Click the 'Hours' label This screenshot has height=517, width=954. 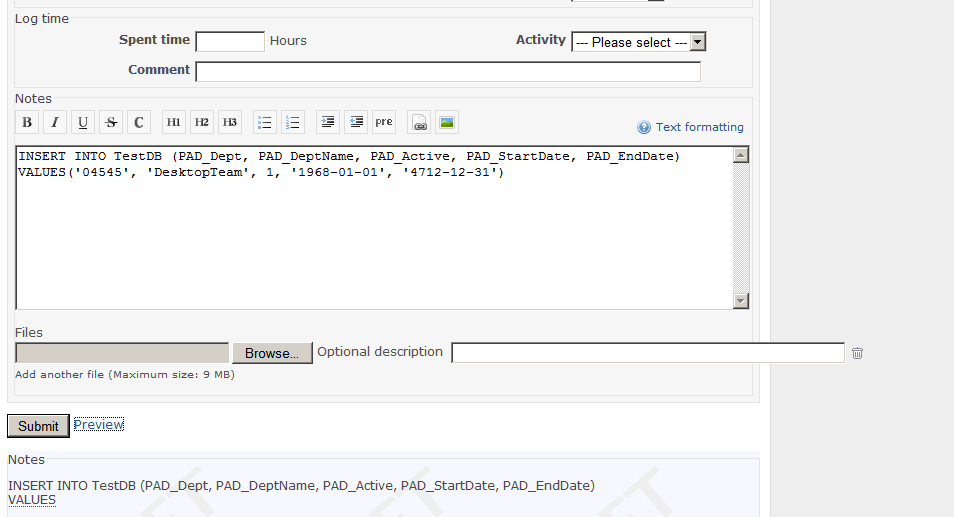[x=288, y=41]
